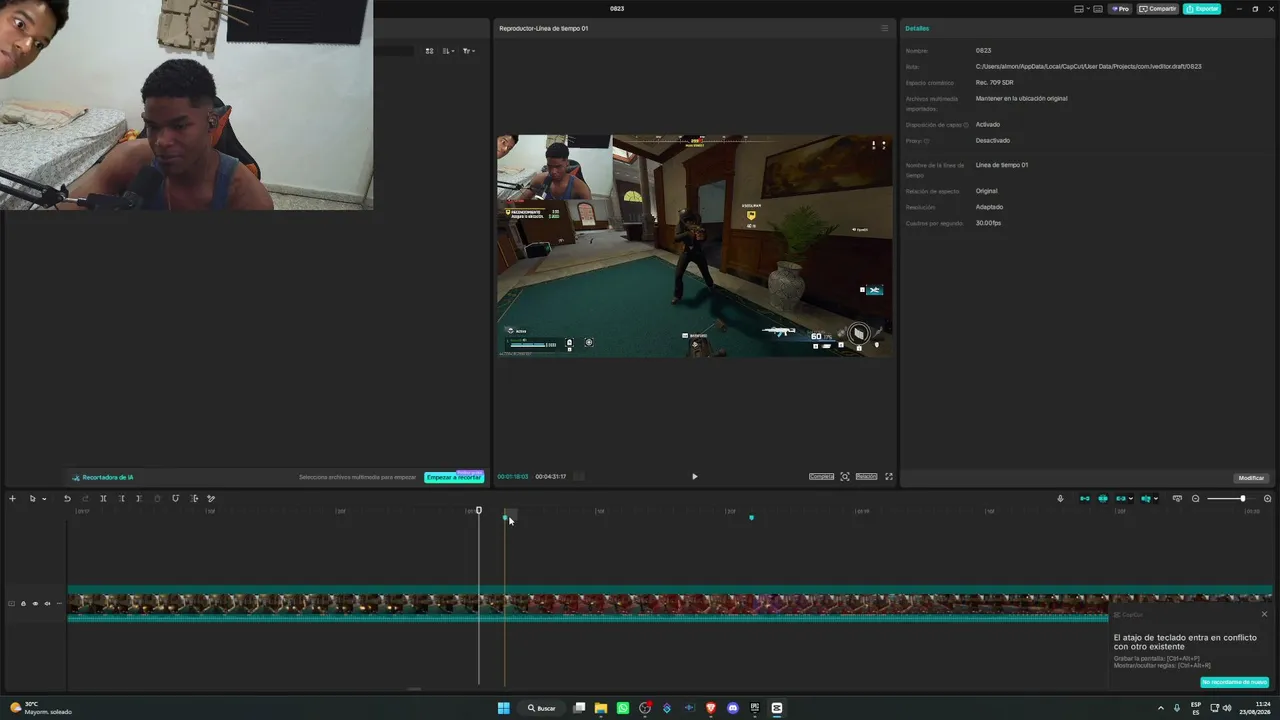This screenshot has width=1280, height=720.
Task: Expand the linkage options dropdown arrow
Action: point(1131,499)
